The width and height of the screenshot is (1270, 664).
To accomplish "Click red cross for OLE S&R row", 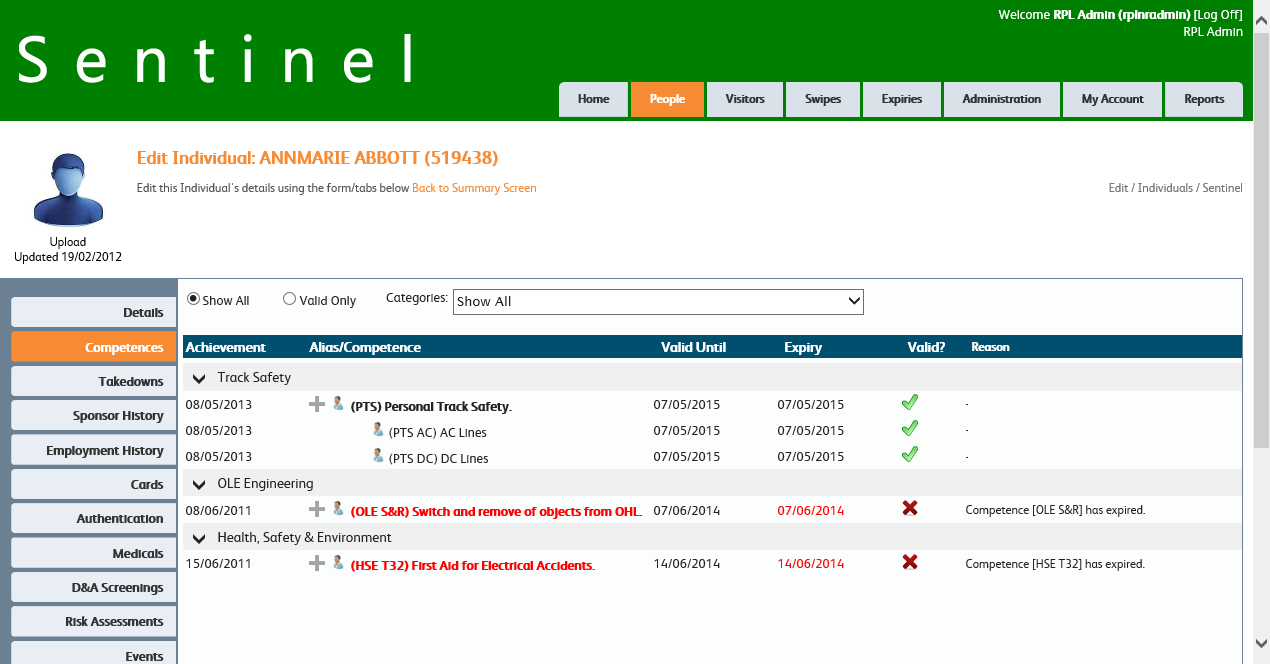I will click(x=910, y=508).
